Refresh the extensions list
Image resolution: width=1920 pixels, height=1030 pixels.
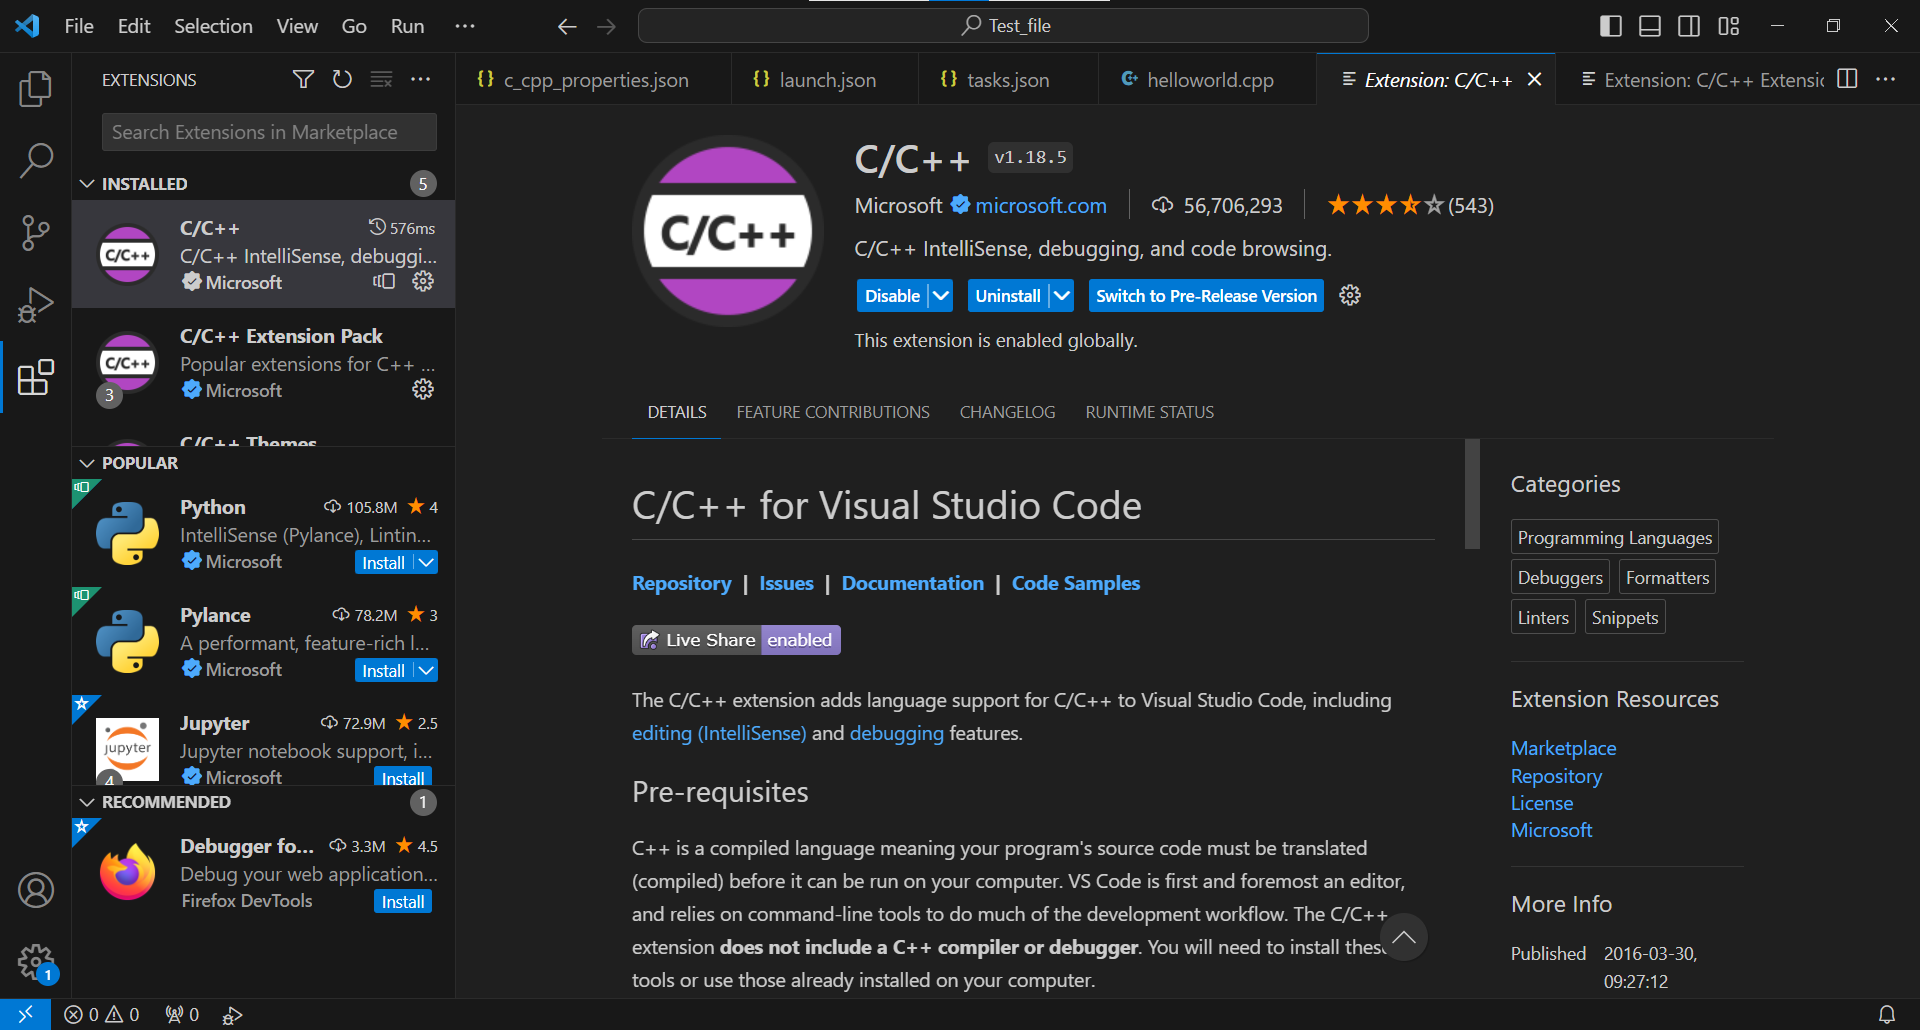pos(342,79)
